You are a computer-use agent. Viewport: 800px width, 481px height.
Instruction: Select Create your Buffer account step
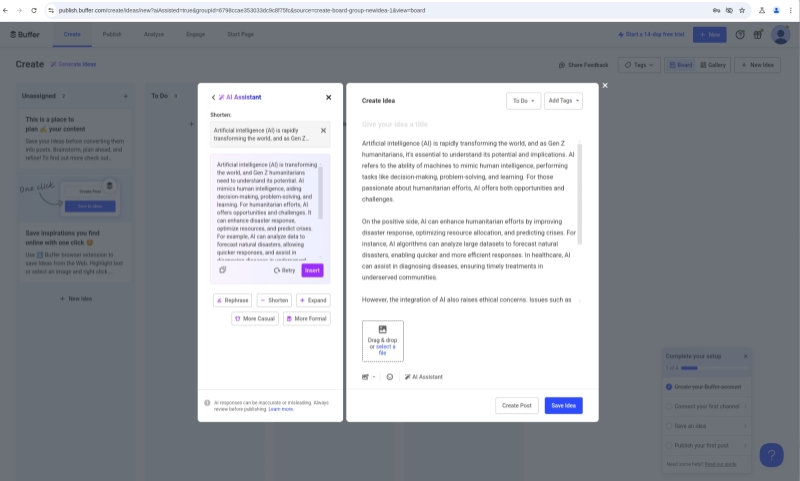click(708, 386)
